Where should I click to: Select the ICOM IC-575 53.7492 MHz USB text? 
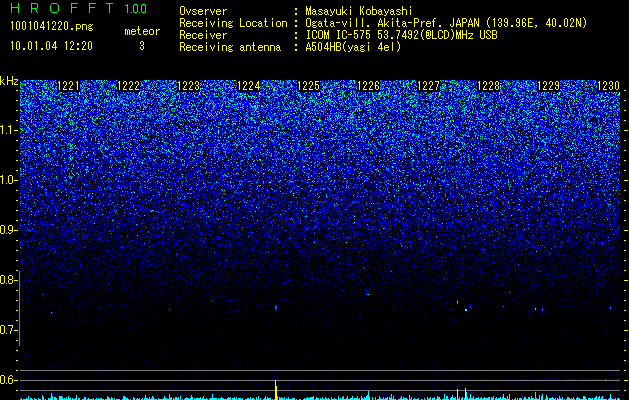pyautogui.click(x=401, y=35)
